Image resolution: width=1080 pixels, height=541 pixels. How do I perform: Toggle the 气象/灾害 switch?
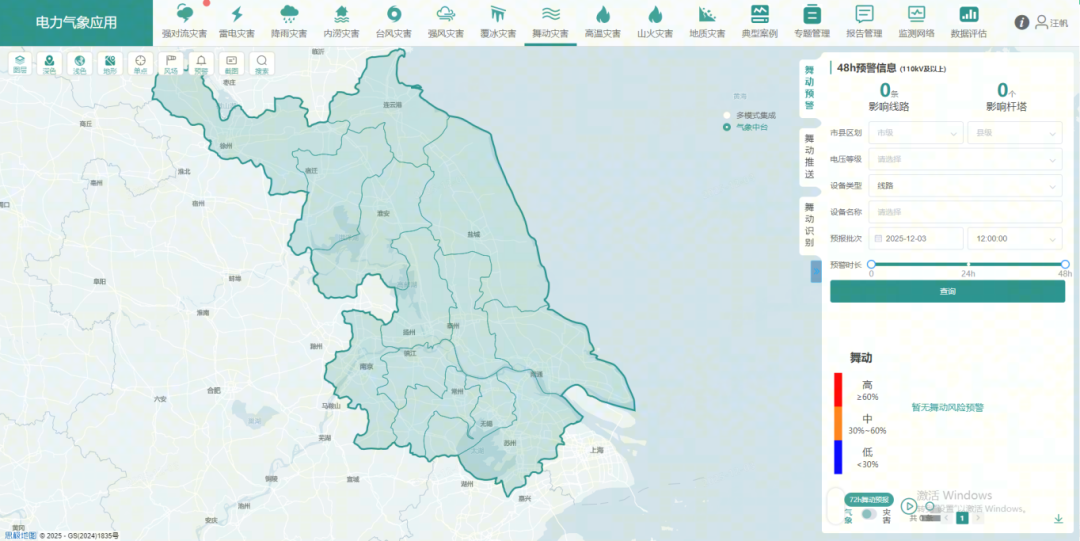click(x=868, y=514)
